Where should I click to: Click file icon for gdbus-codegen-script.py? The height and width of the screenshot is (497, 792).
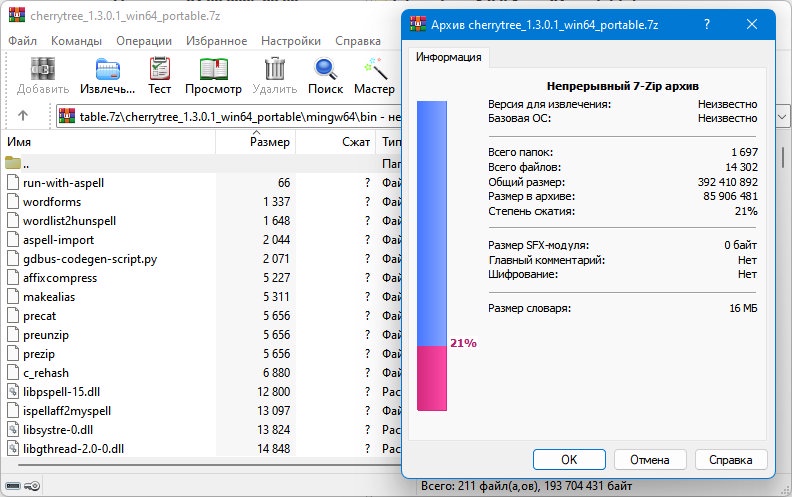tap(13, 259)
